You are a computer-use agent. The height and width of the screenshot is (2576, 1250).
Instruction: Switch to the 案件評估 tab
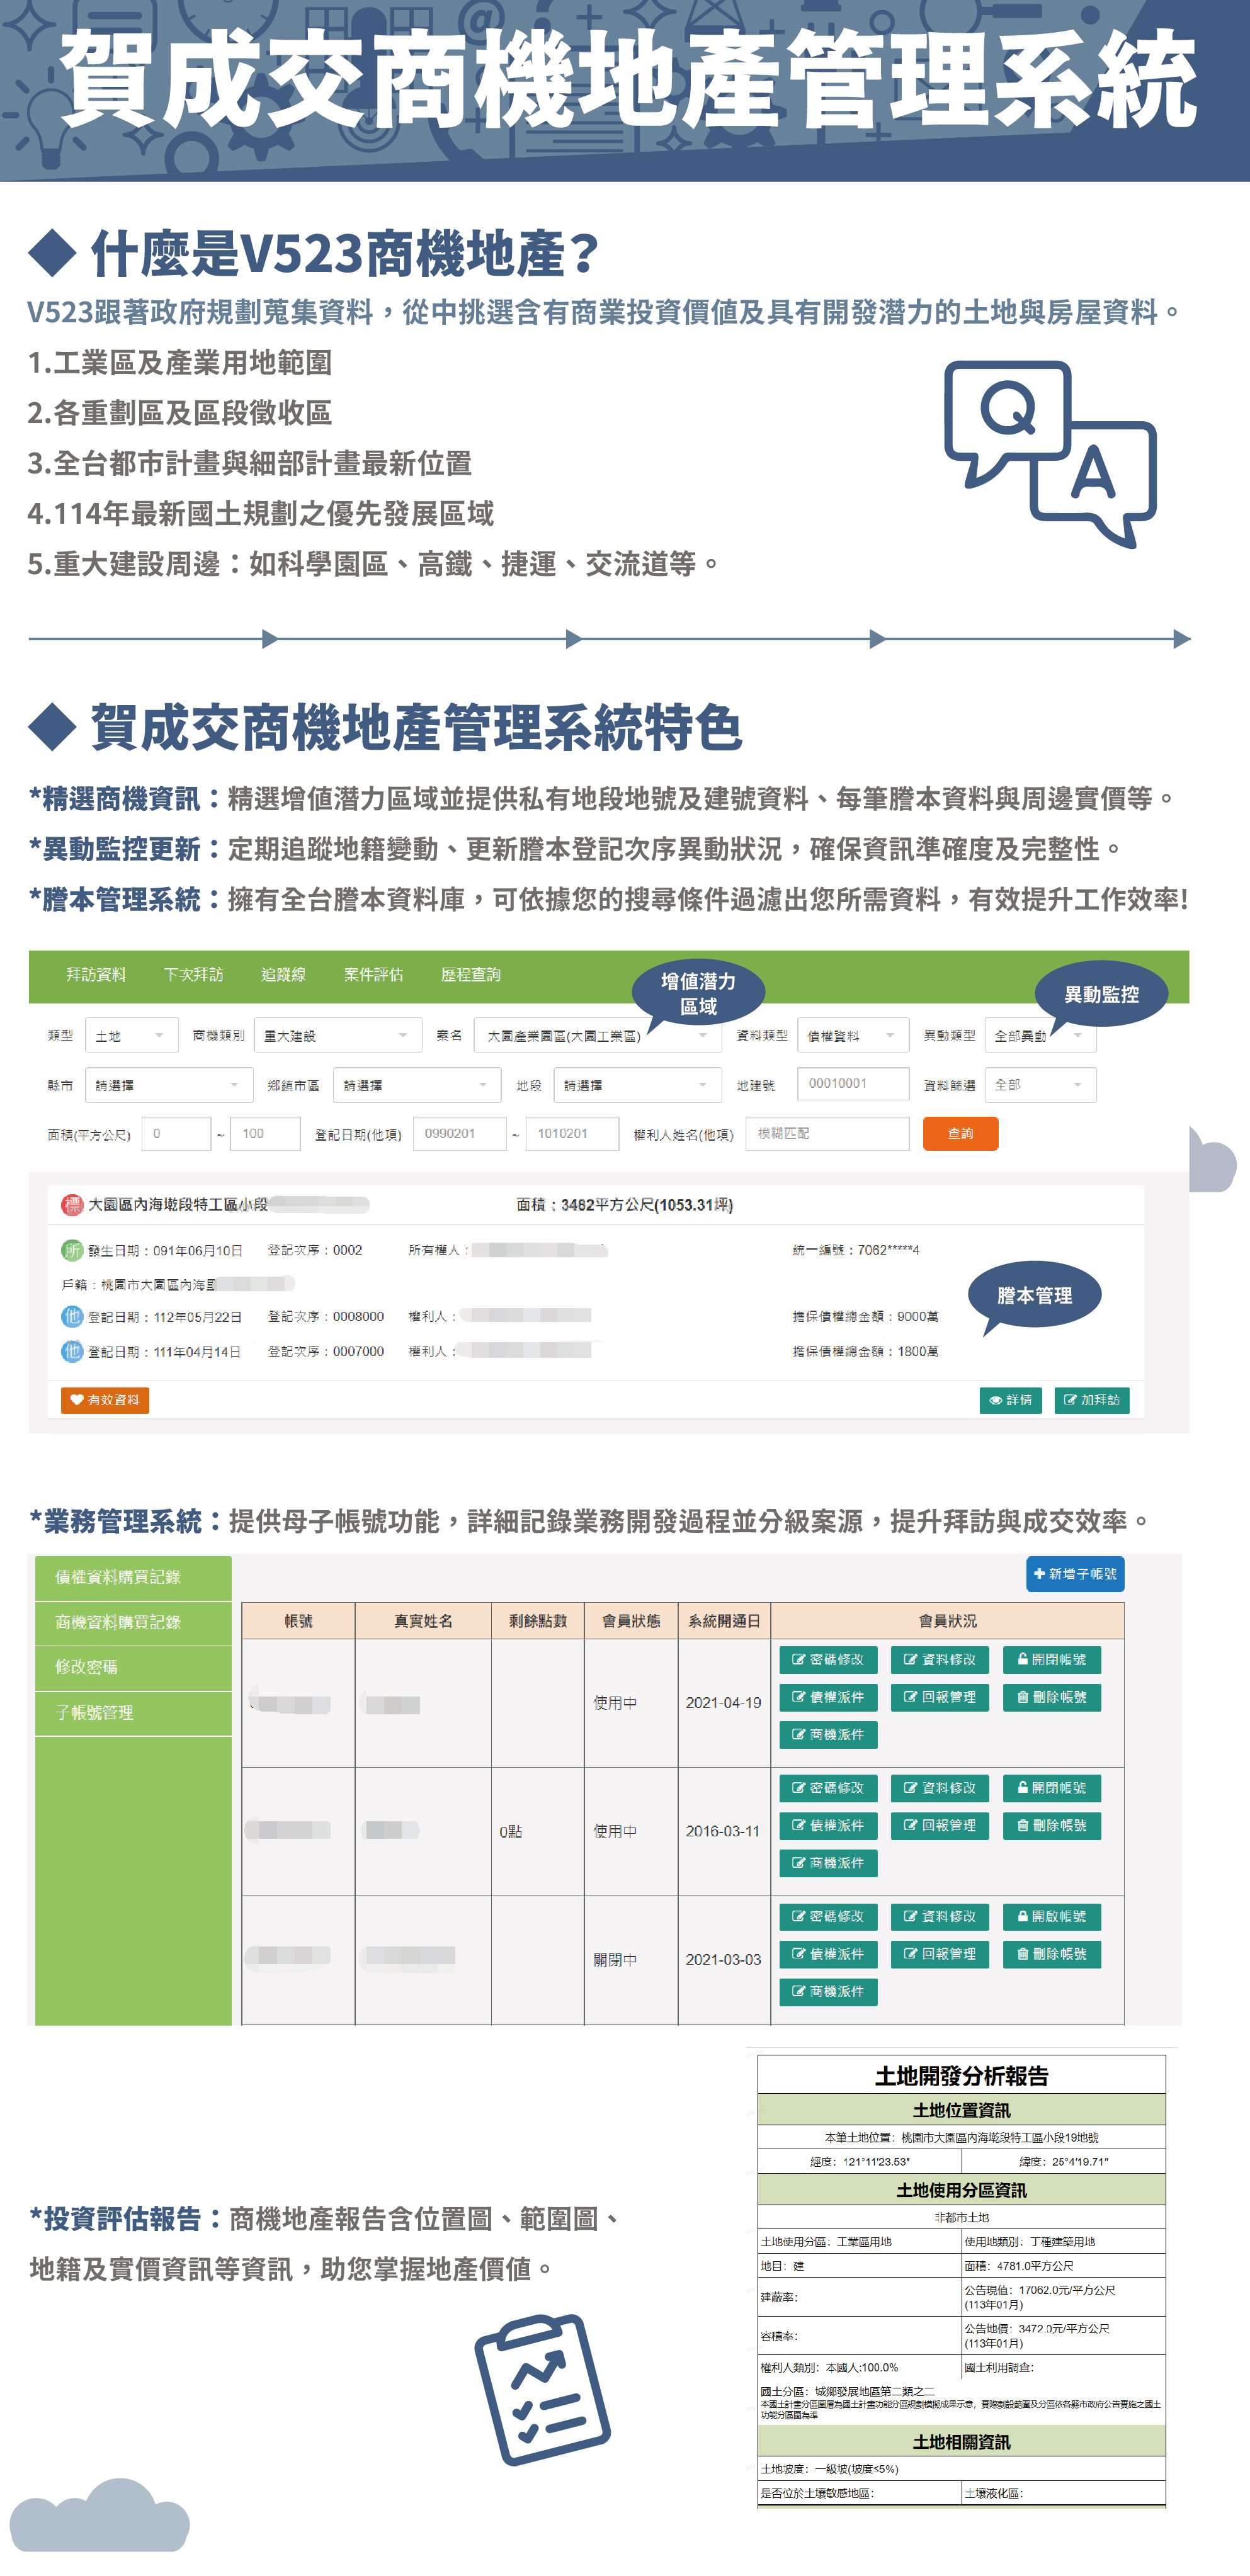[x=373, y=975]
